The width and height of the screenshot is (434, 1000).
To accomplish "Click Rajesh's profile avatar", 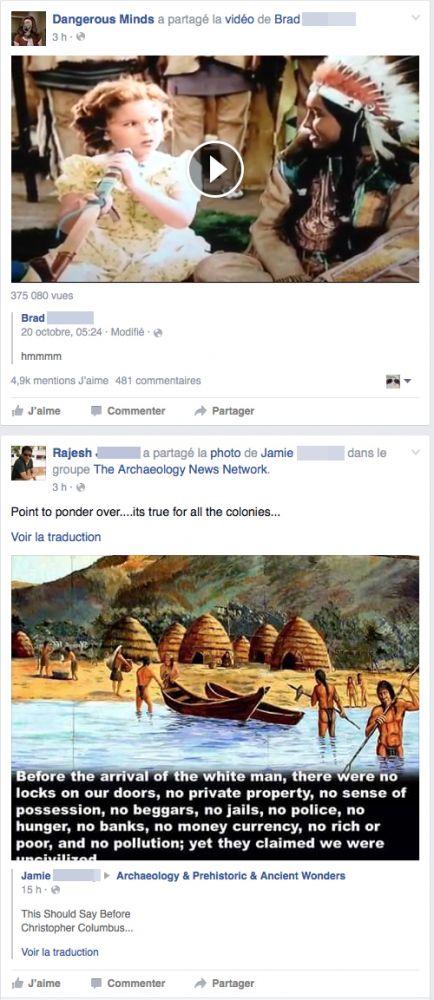I will tap(29, 463).
